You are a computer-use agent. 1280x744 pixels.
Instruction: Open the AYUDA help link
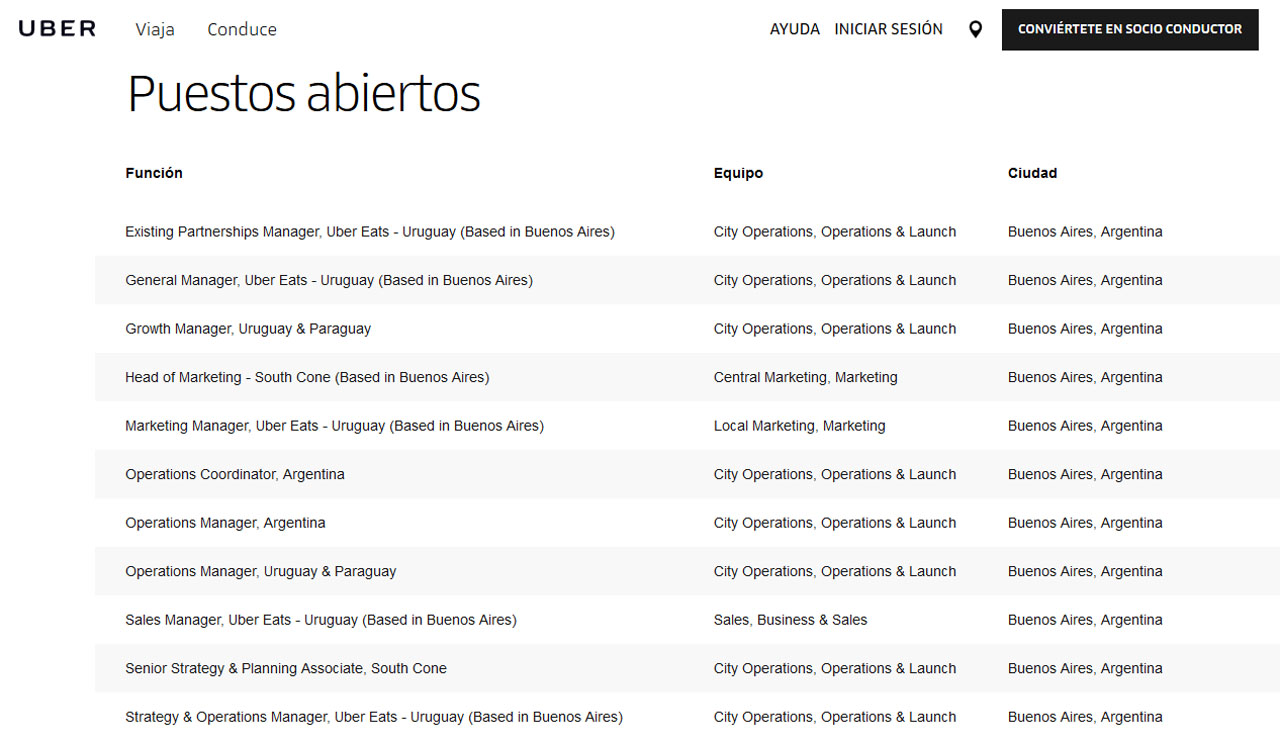tap(795, 29)
